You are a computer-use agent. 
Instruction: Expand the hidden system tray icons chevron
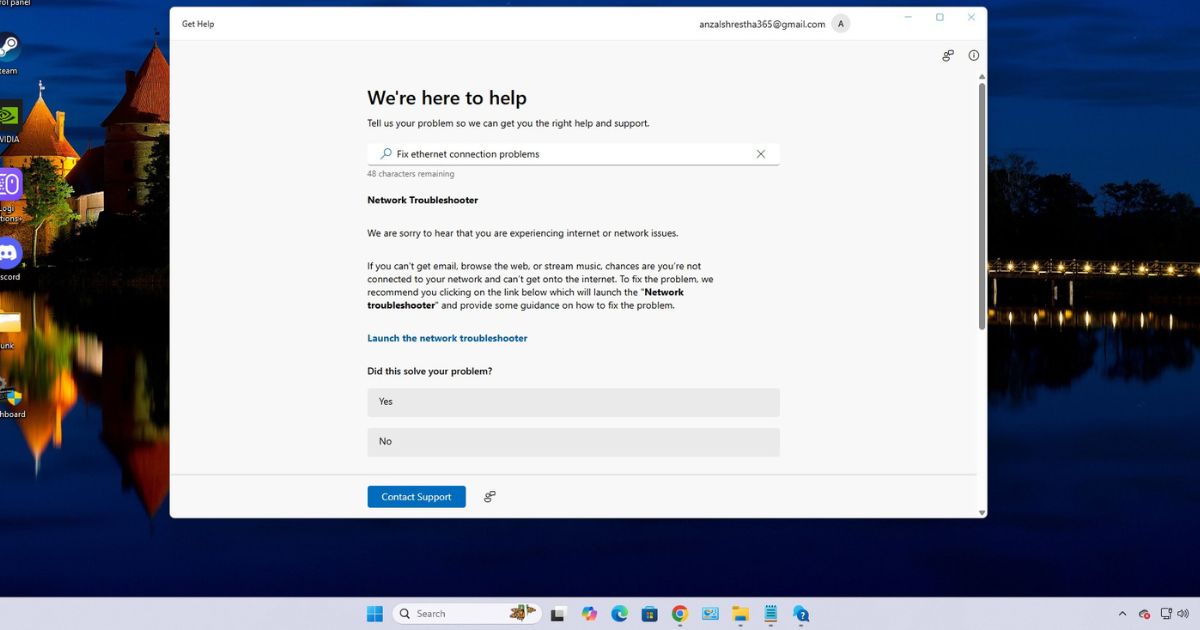point(1122,614)
